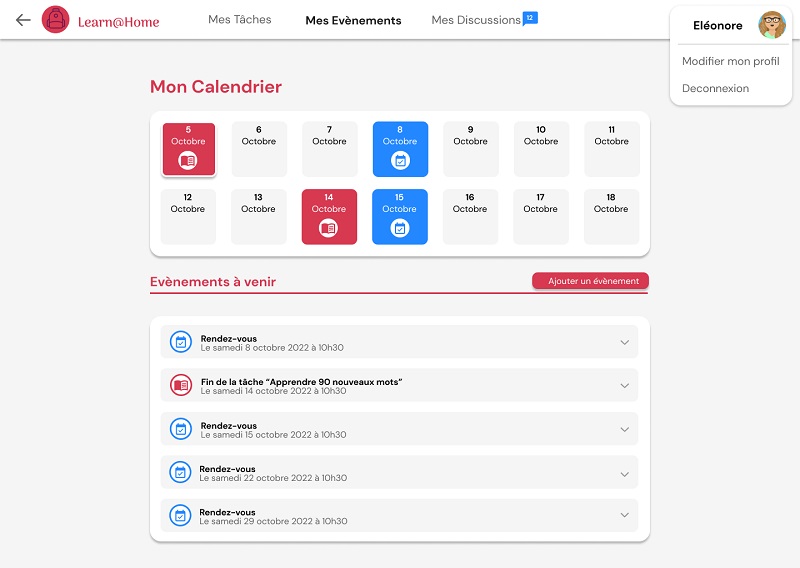Click red book icon of task deadline event
The width and height of the screenshot is (800, 568).
(x=181, y=385)
